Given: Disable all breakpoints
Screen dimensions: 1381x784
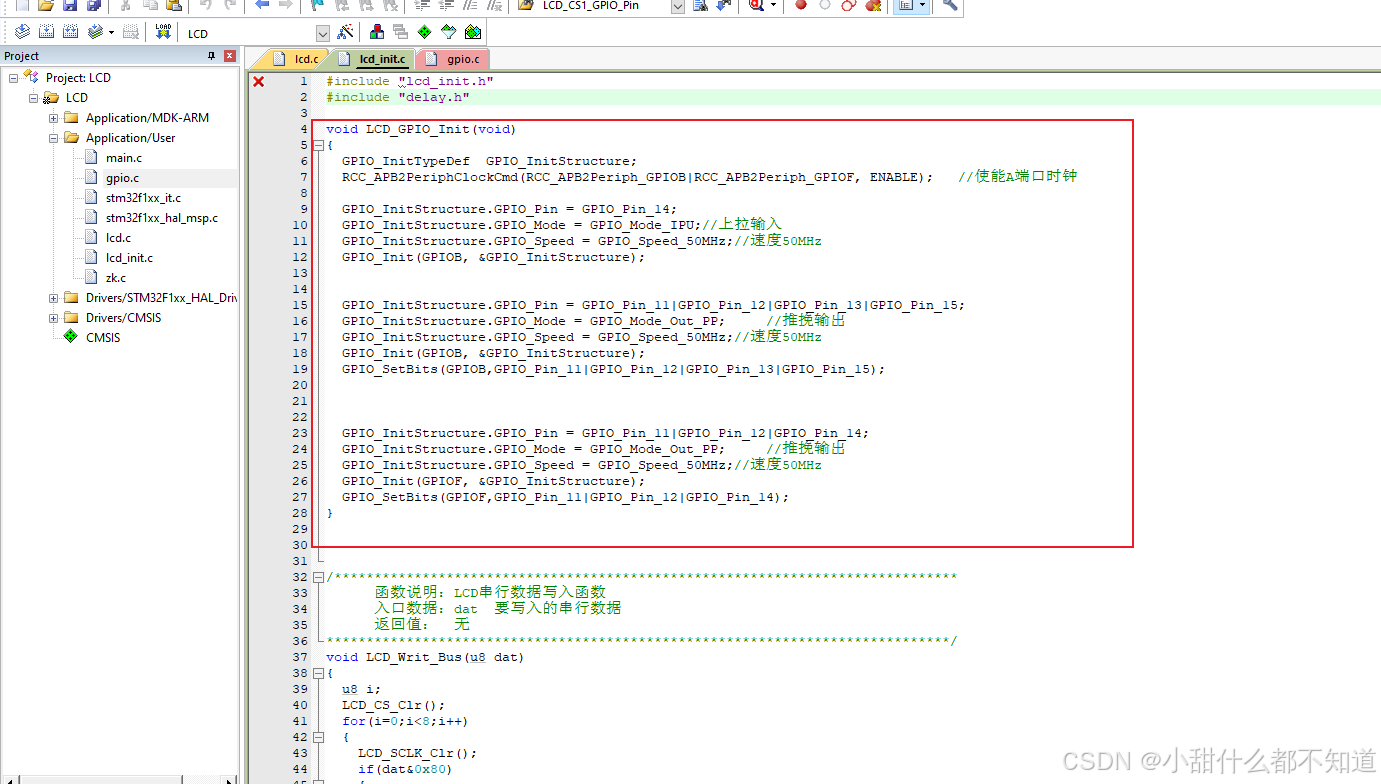Looking at the screenshot, I should pos(848,7).
